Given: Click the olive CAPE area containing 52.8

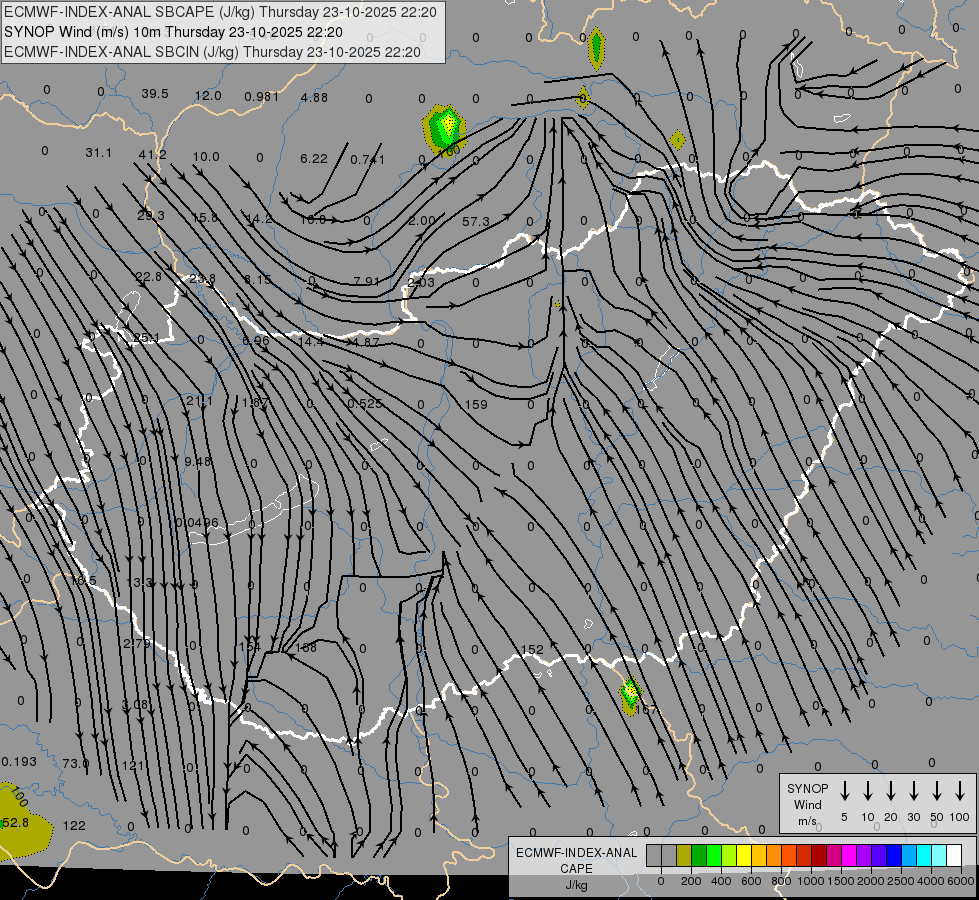Looking at the screenshot, I should pos(24,819).
